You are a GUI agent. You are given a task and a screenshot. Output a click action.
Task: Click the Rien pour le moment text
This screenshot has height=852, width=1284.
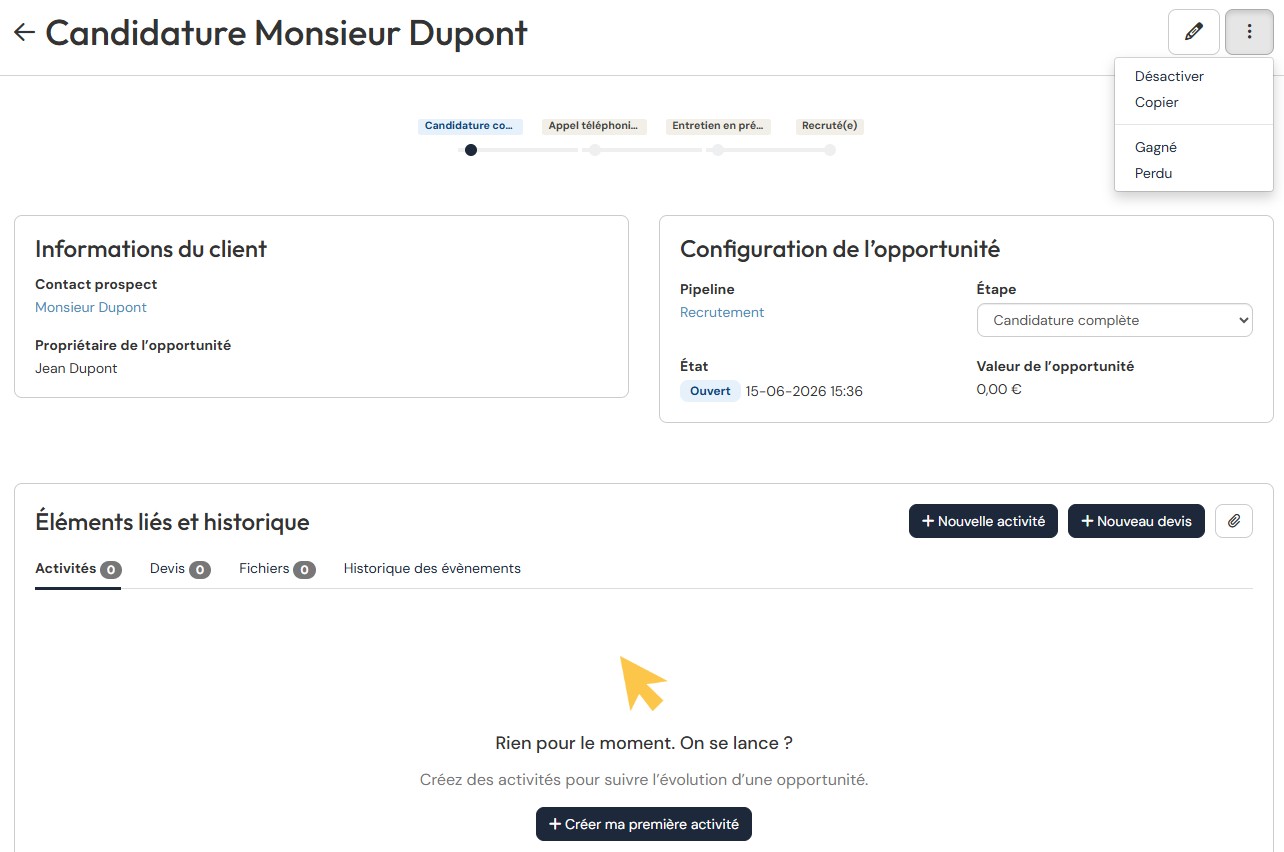click(644, 743)
